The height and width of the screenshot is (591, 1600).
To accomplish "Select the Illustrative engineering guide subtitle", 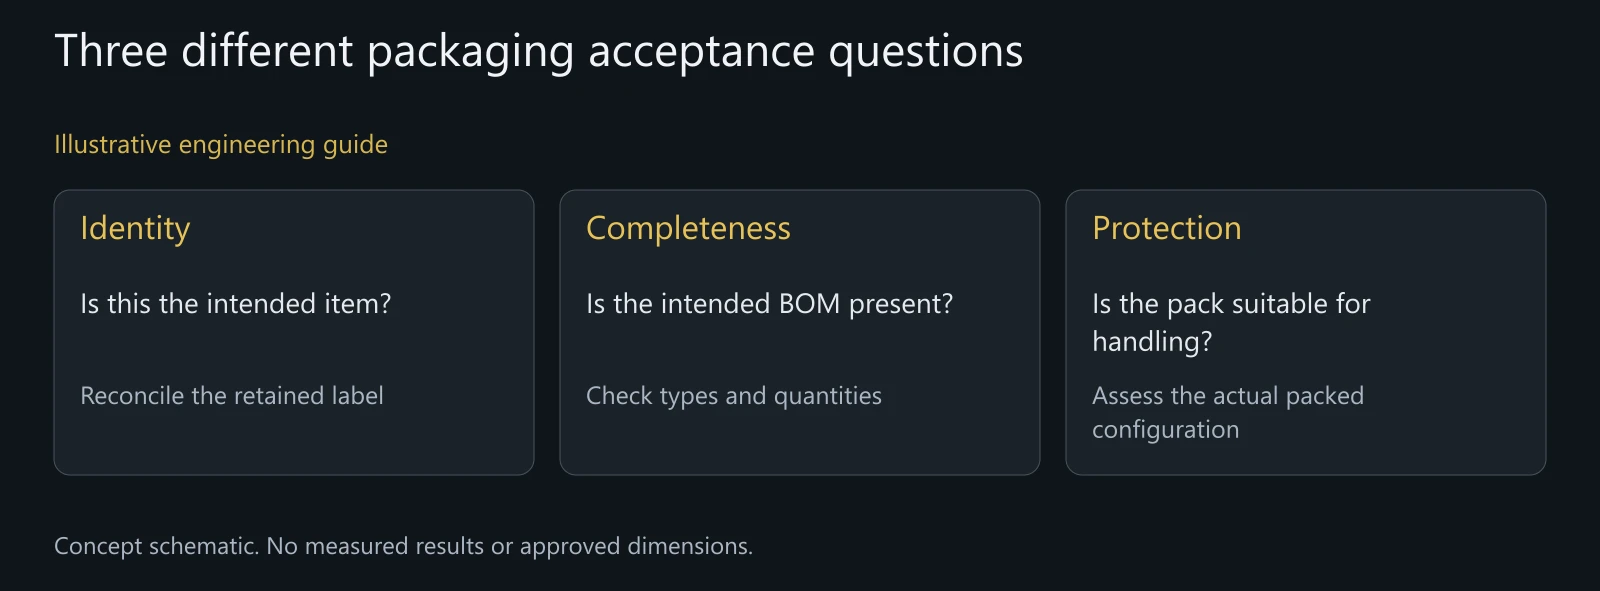I will tap(221, 145).
